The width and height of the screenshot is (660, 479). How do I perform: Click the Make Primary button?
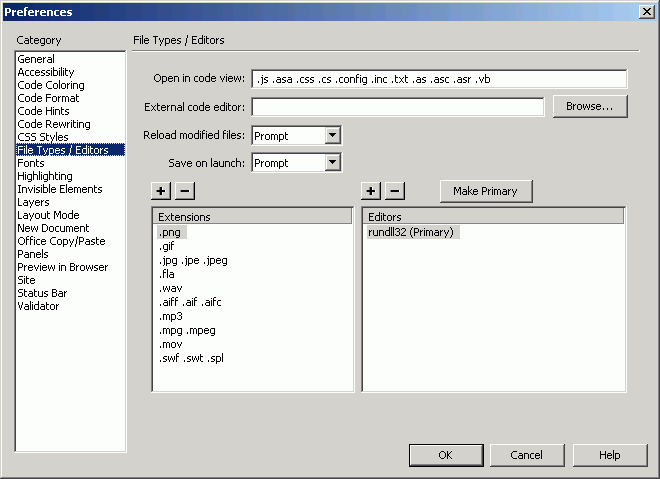tap(486, 191)
